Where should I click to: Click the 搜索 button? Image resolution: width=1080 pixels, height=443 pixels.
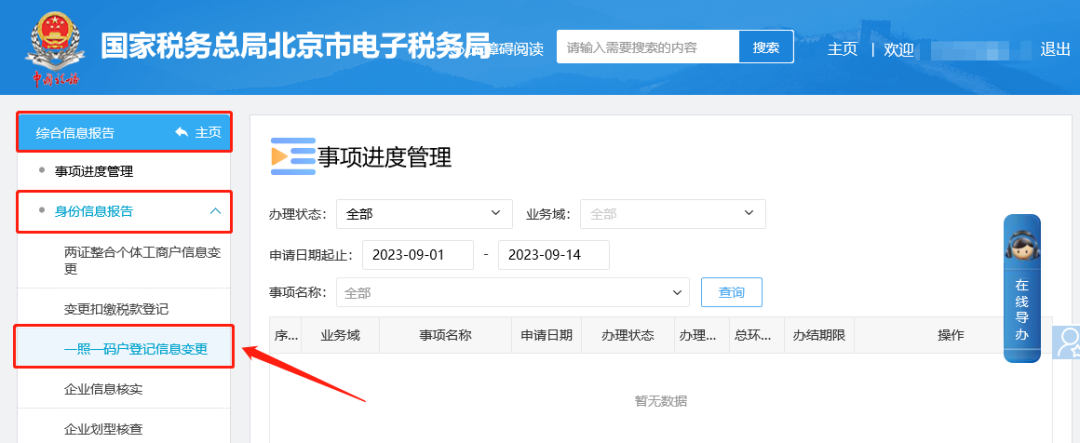point(766,47)
